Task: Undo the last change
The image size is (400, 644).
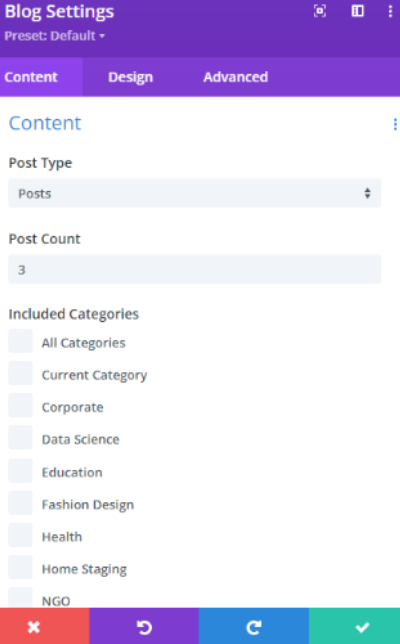Action: click(x=144, y=626)
